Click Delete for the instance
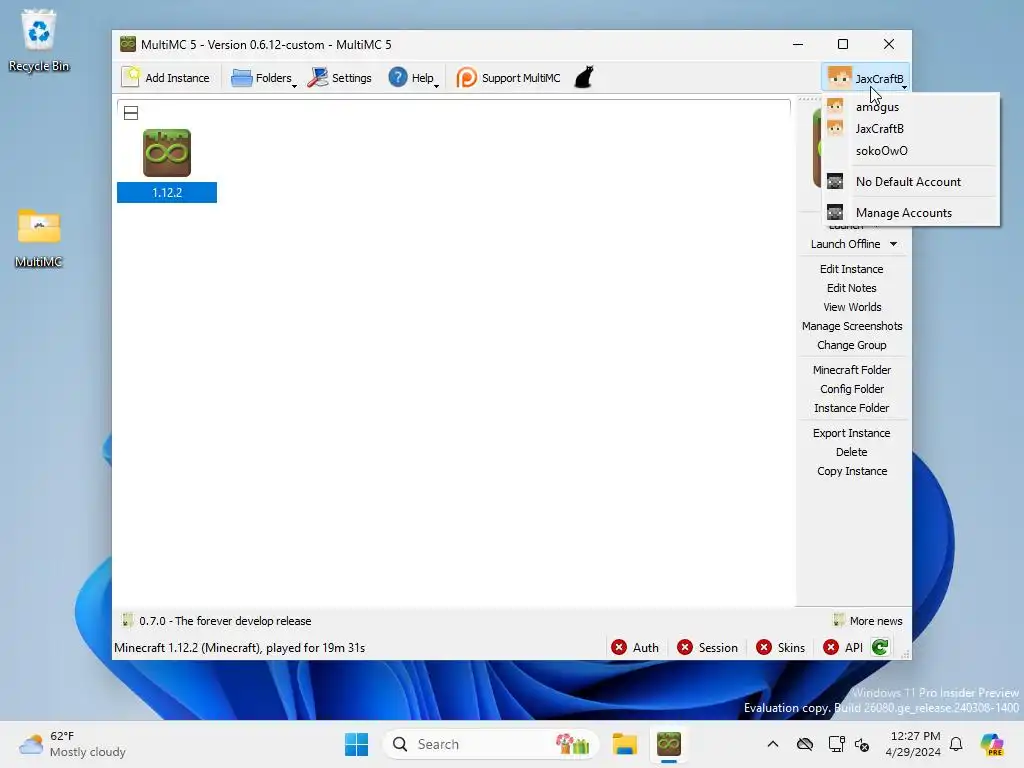The image size is (1024, 768). 852,452
